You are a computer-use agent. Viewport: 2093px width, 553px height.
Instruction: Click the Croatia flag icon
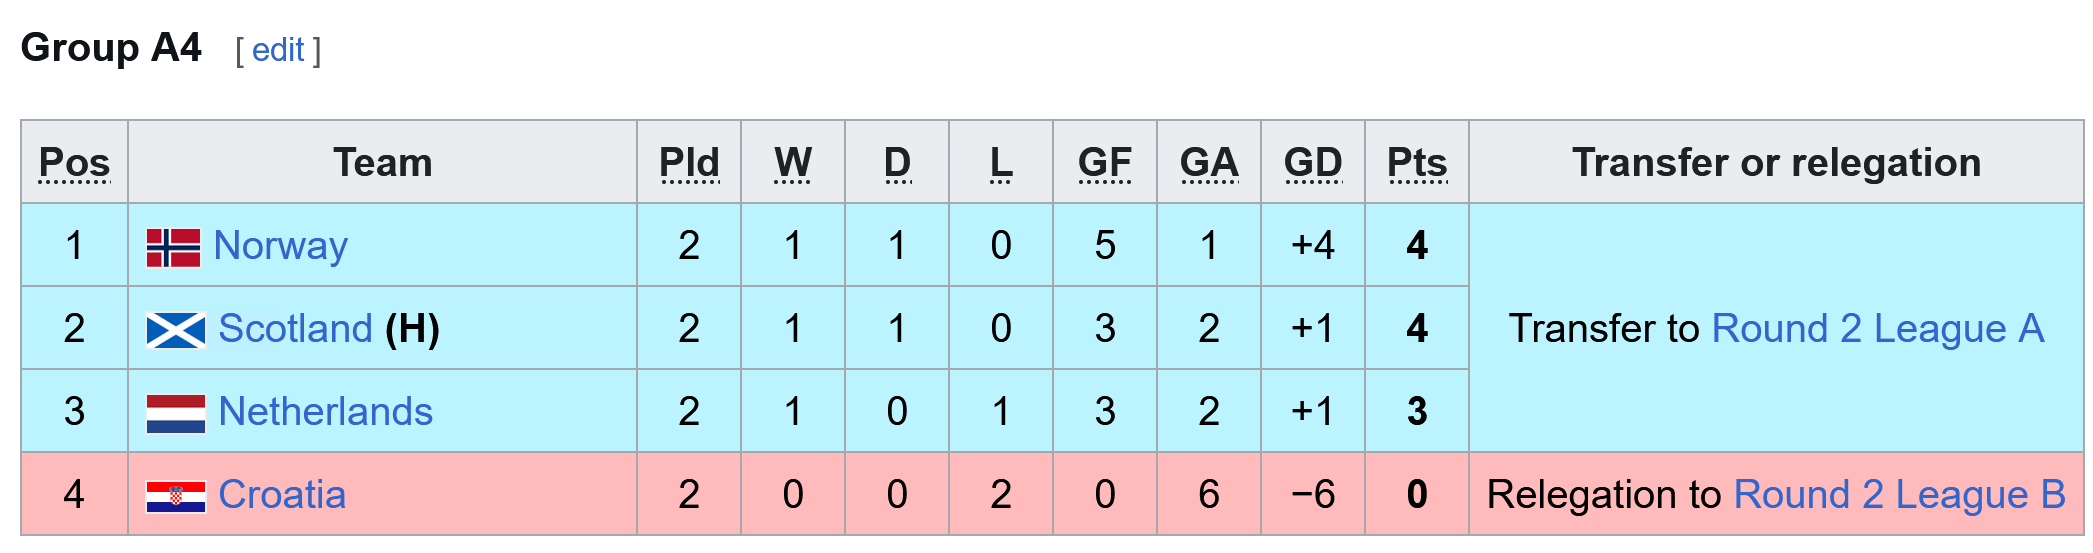(175, 496)
